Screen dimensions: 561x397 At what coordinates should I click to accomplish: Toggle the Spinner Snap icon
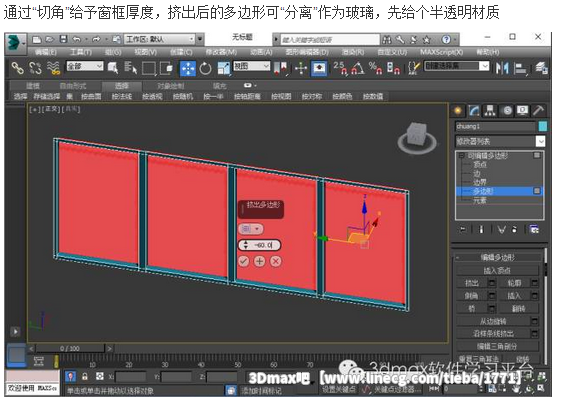click(x=393, y=68)
